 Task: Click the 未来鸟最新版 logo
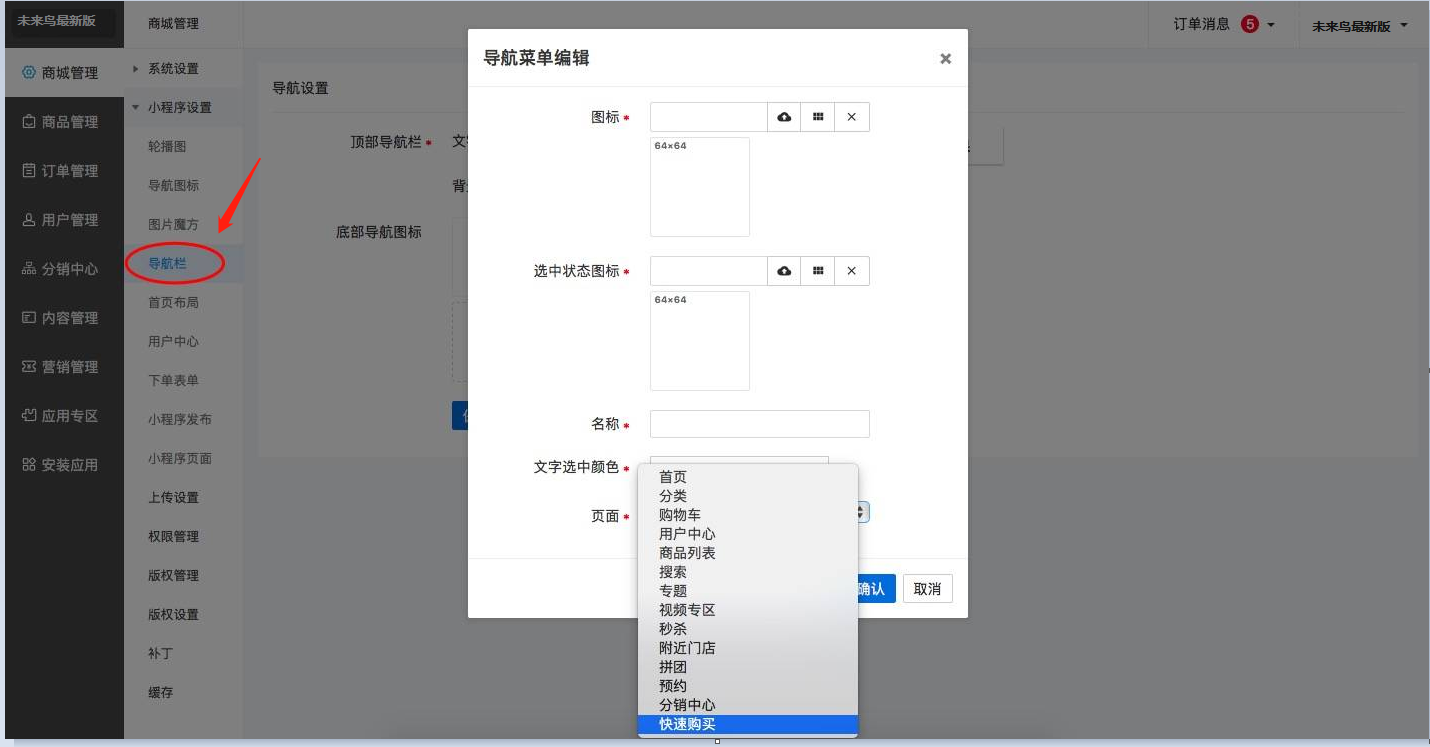pos(57,21)
